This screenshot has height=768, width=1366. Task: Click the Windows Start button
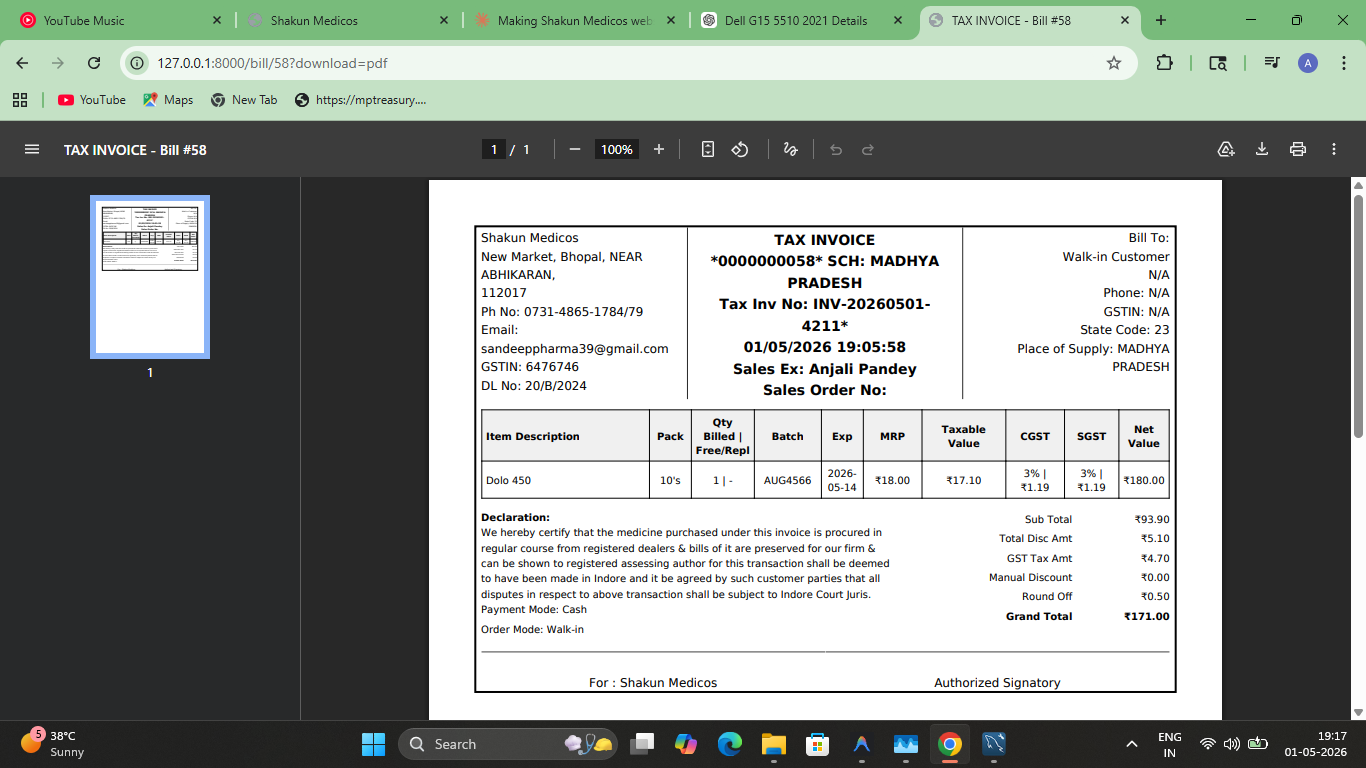tap(373, 744)
